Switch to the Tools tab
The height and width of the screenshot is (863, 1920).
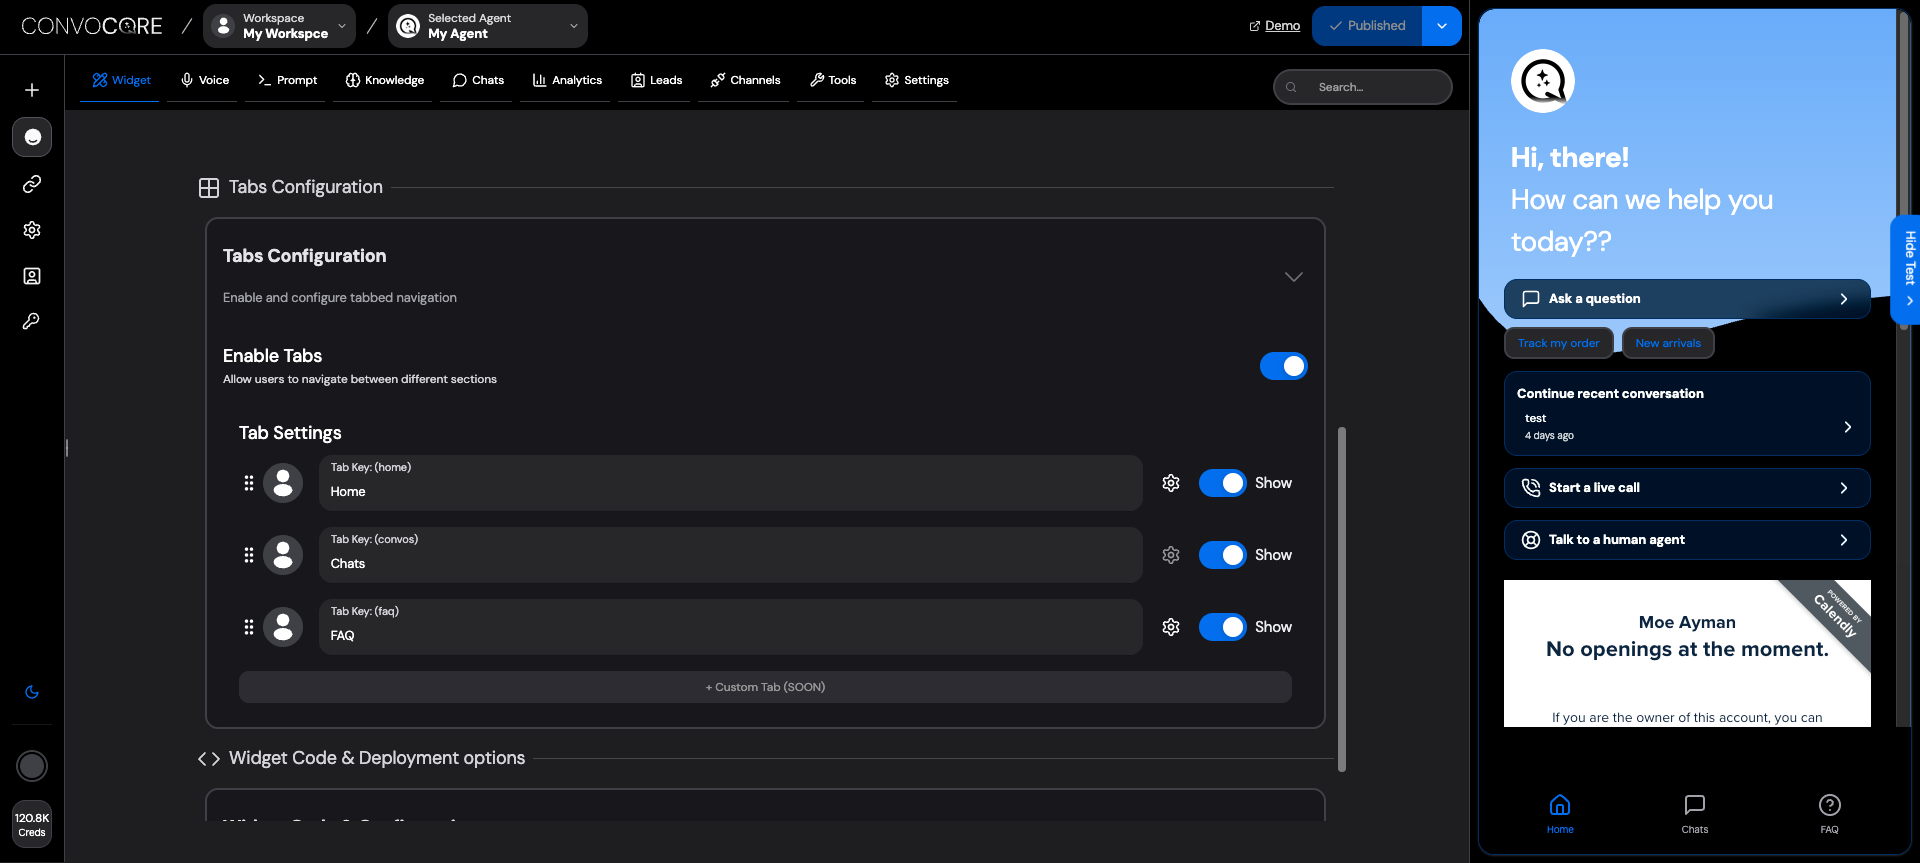coord(833,80)
